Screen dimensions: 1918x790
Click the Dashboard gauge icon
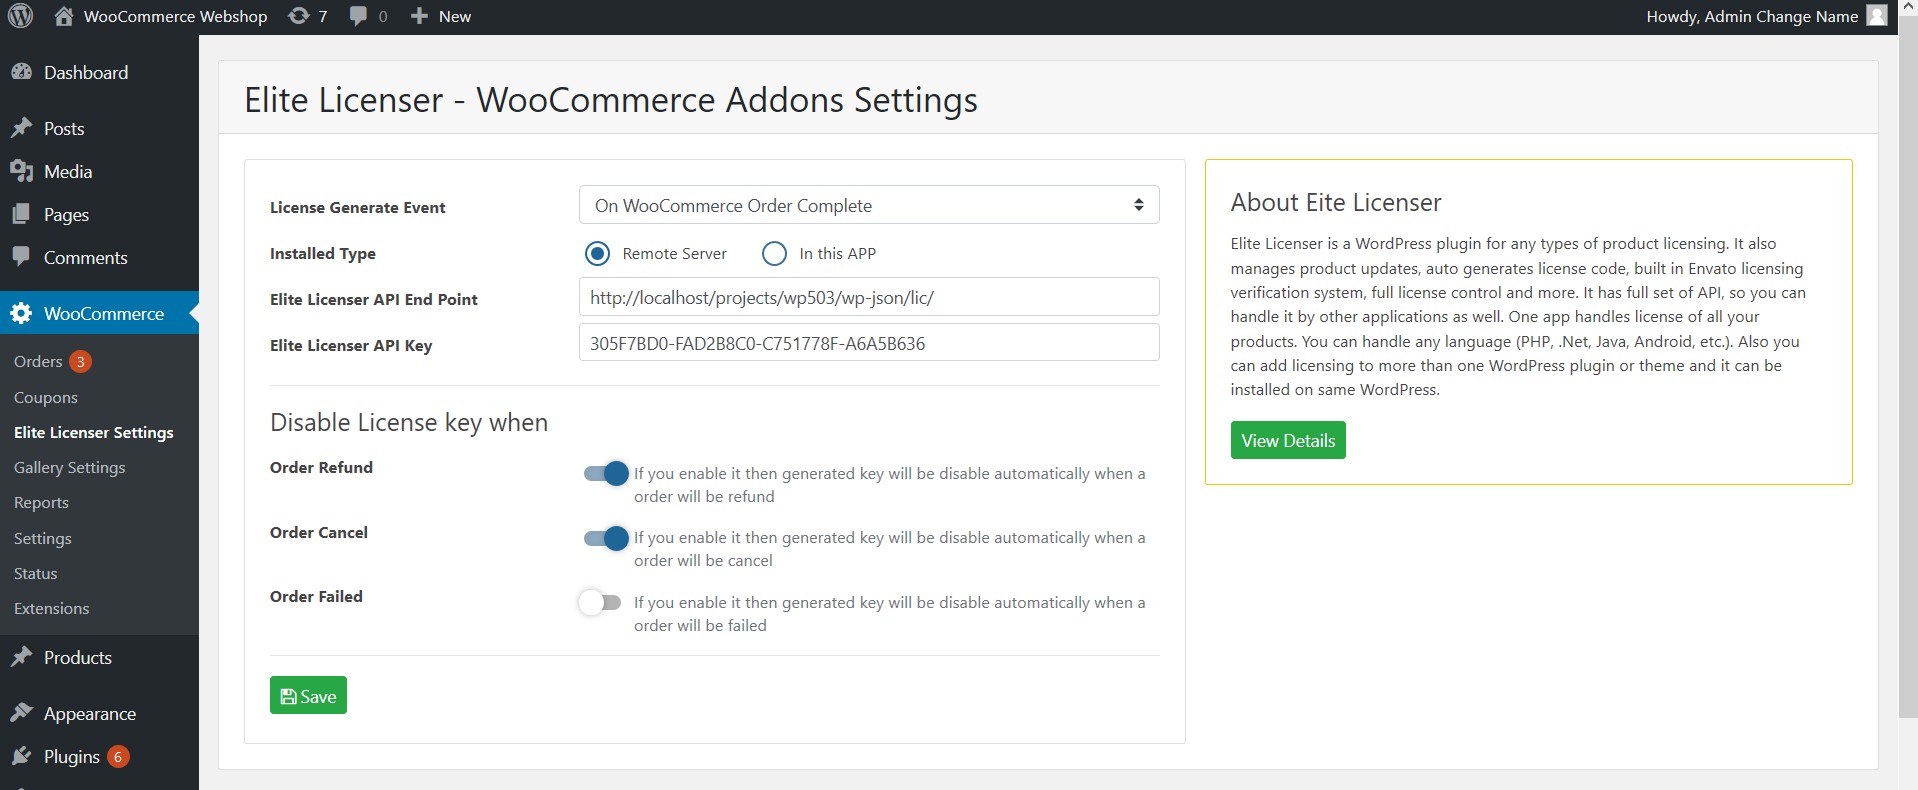(x=21, y=72)
